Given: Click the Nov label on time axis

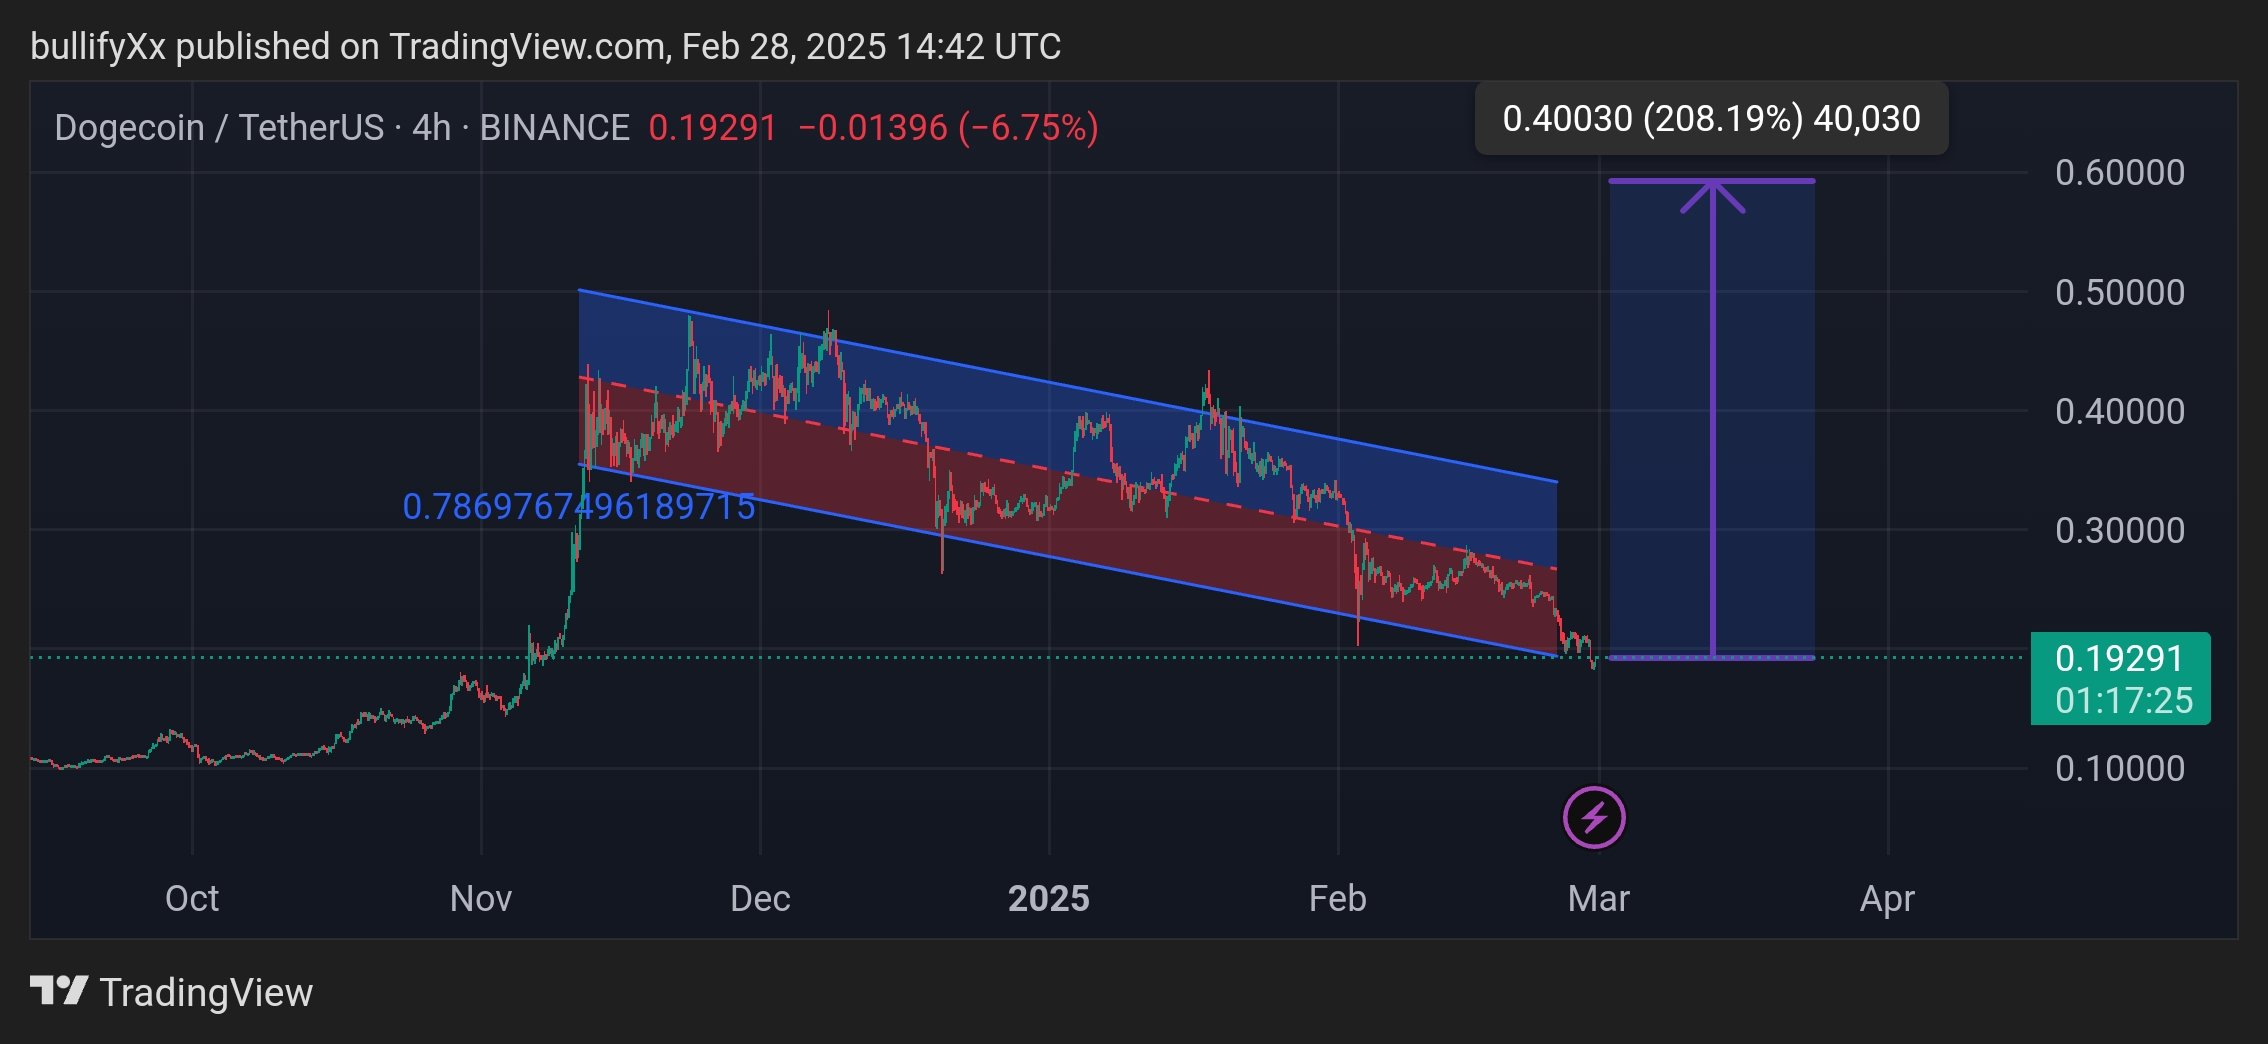Looking at the screenshot, I should point(481,898).
